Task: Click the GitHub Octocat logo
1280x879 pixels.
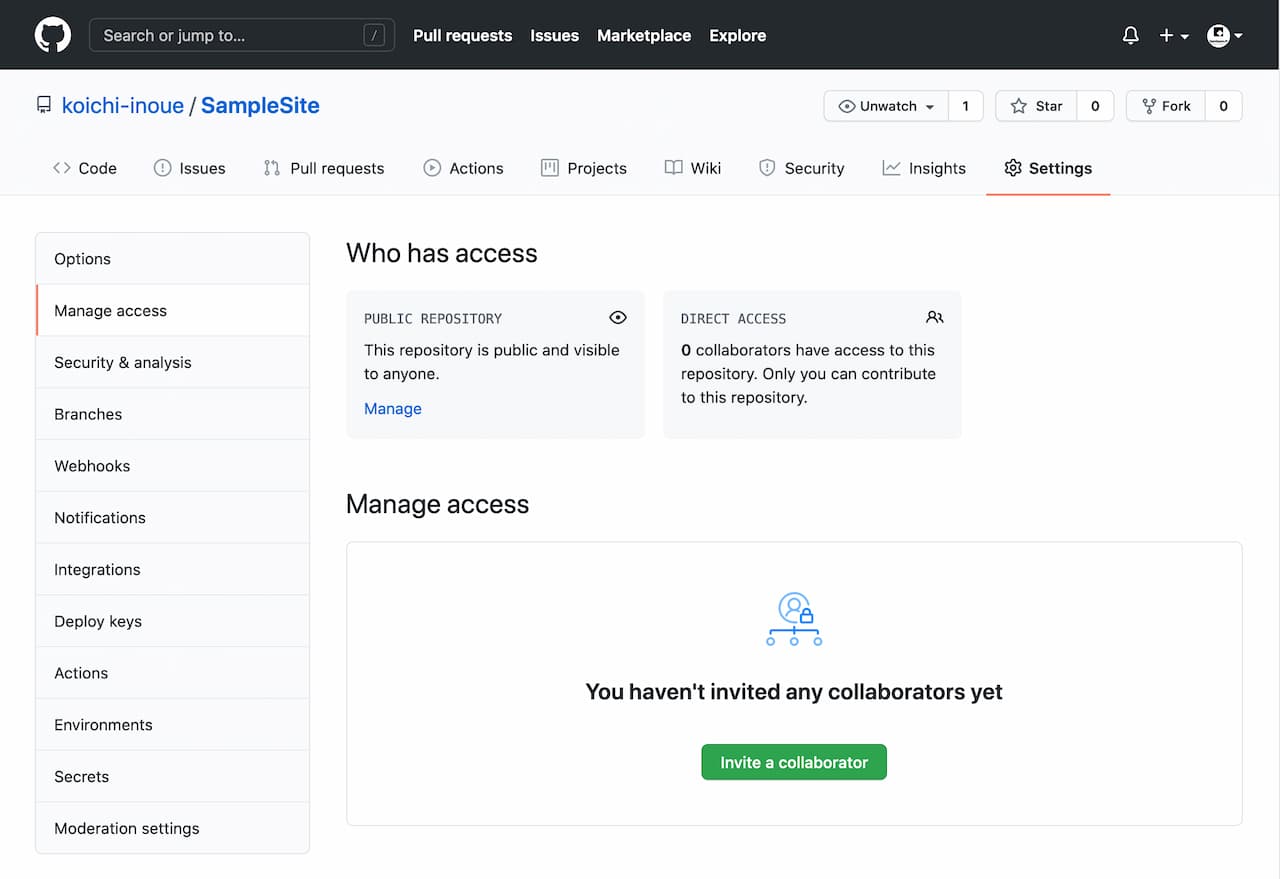Action: 53,35
